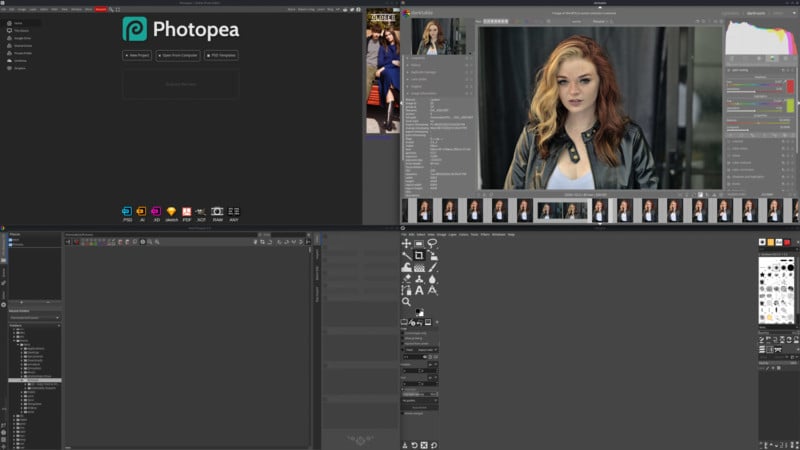Click the zoom-in magnifier in RawTherapee toolbar

point(157,242)
